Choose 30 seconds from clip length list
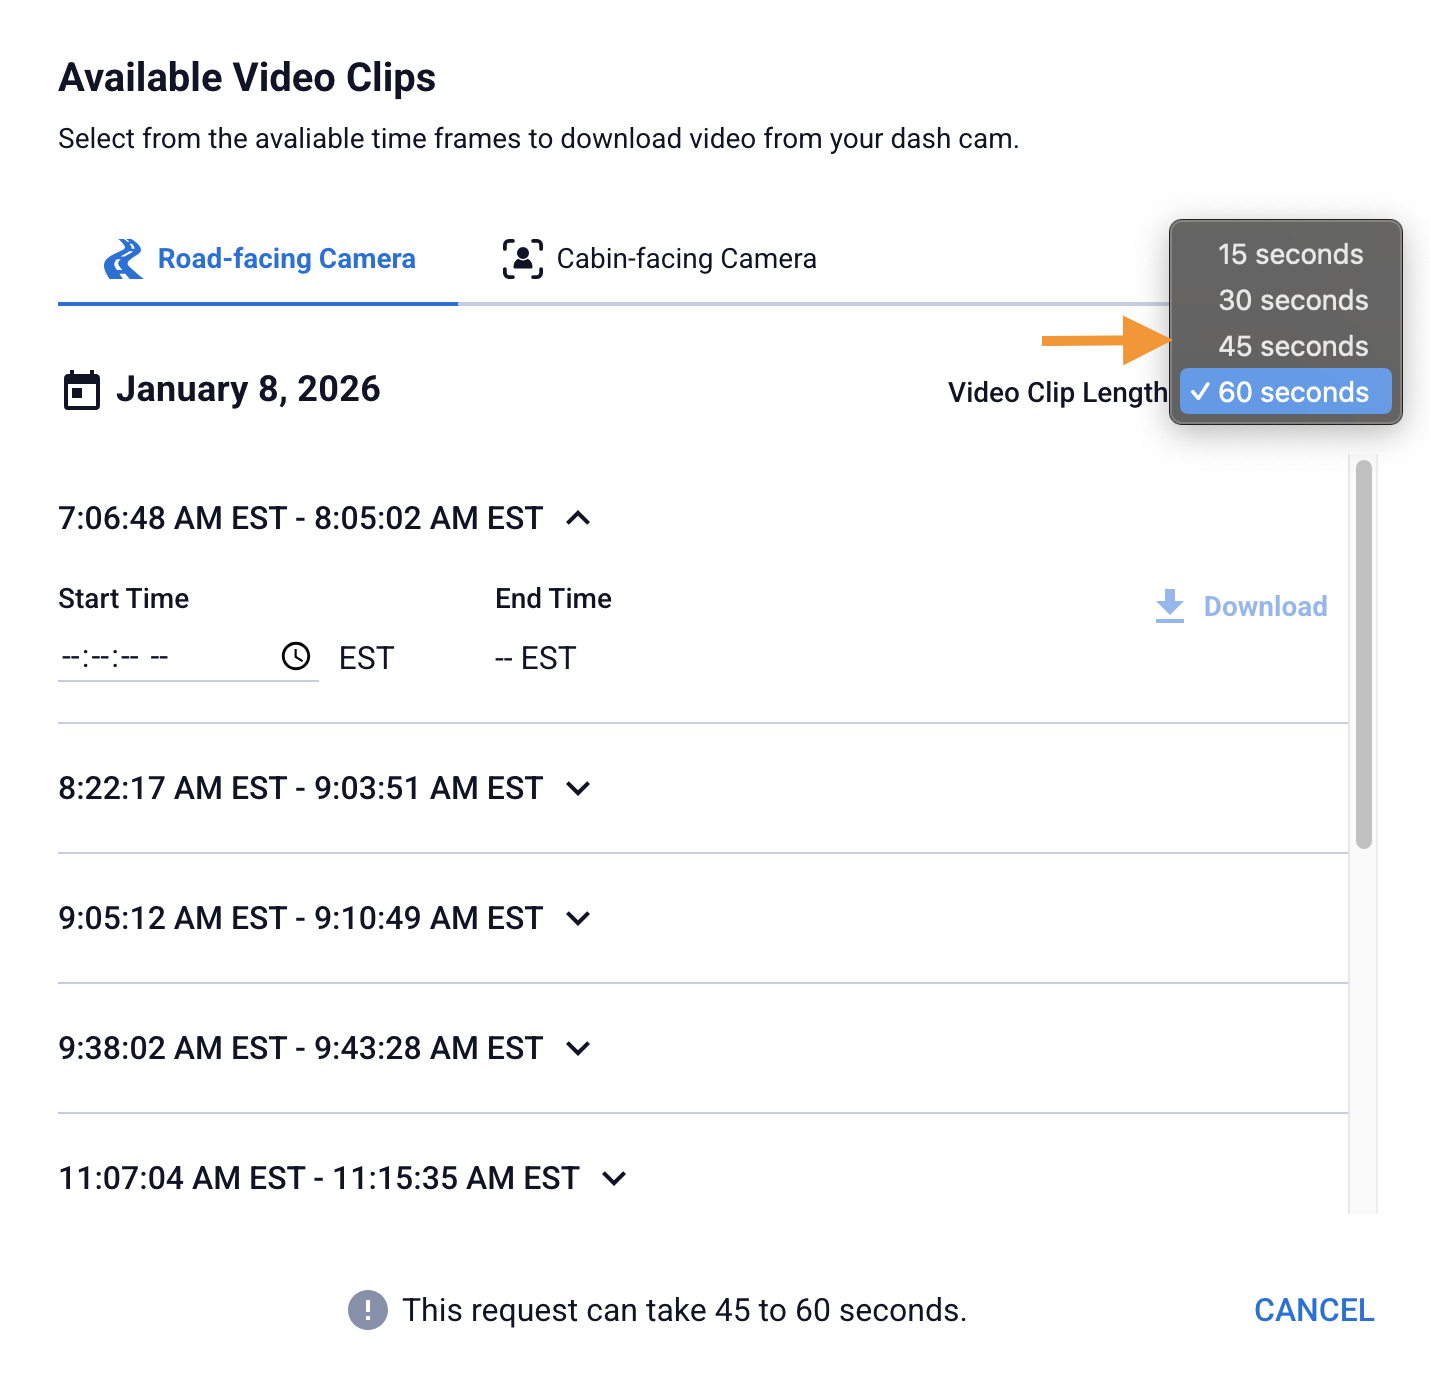1430x1398 pixels. 1292,301
